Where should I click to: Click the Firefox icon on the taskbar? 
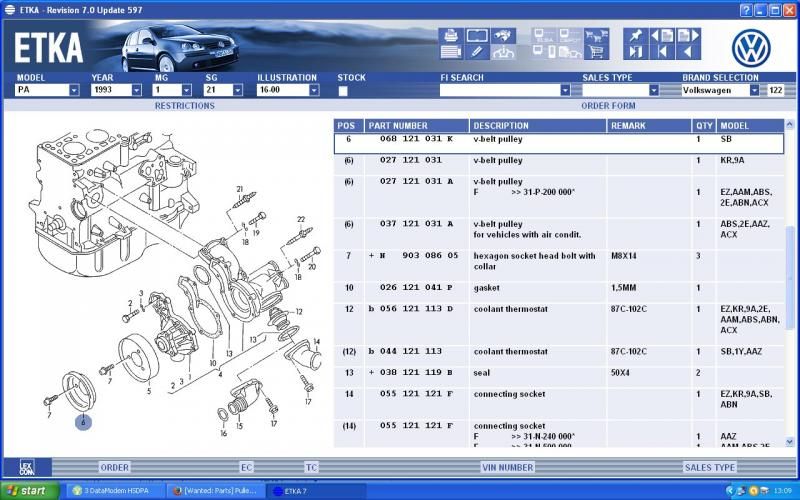coord(178,491)
